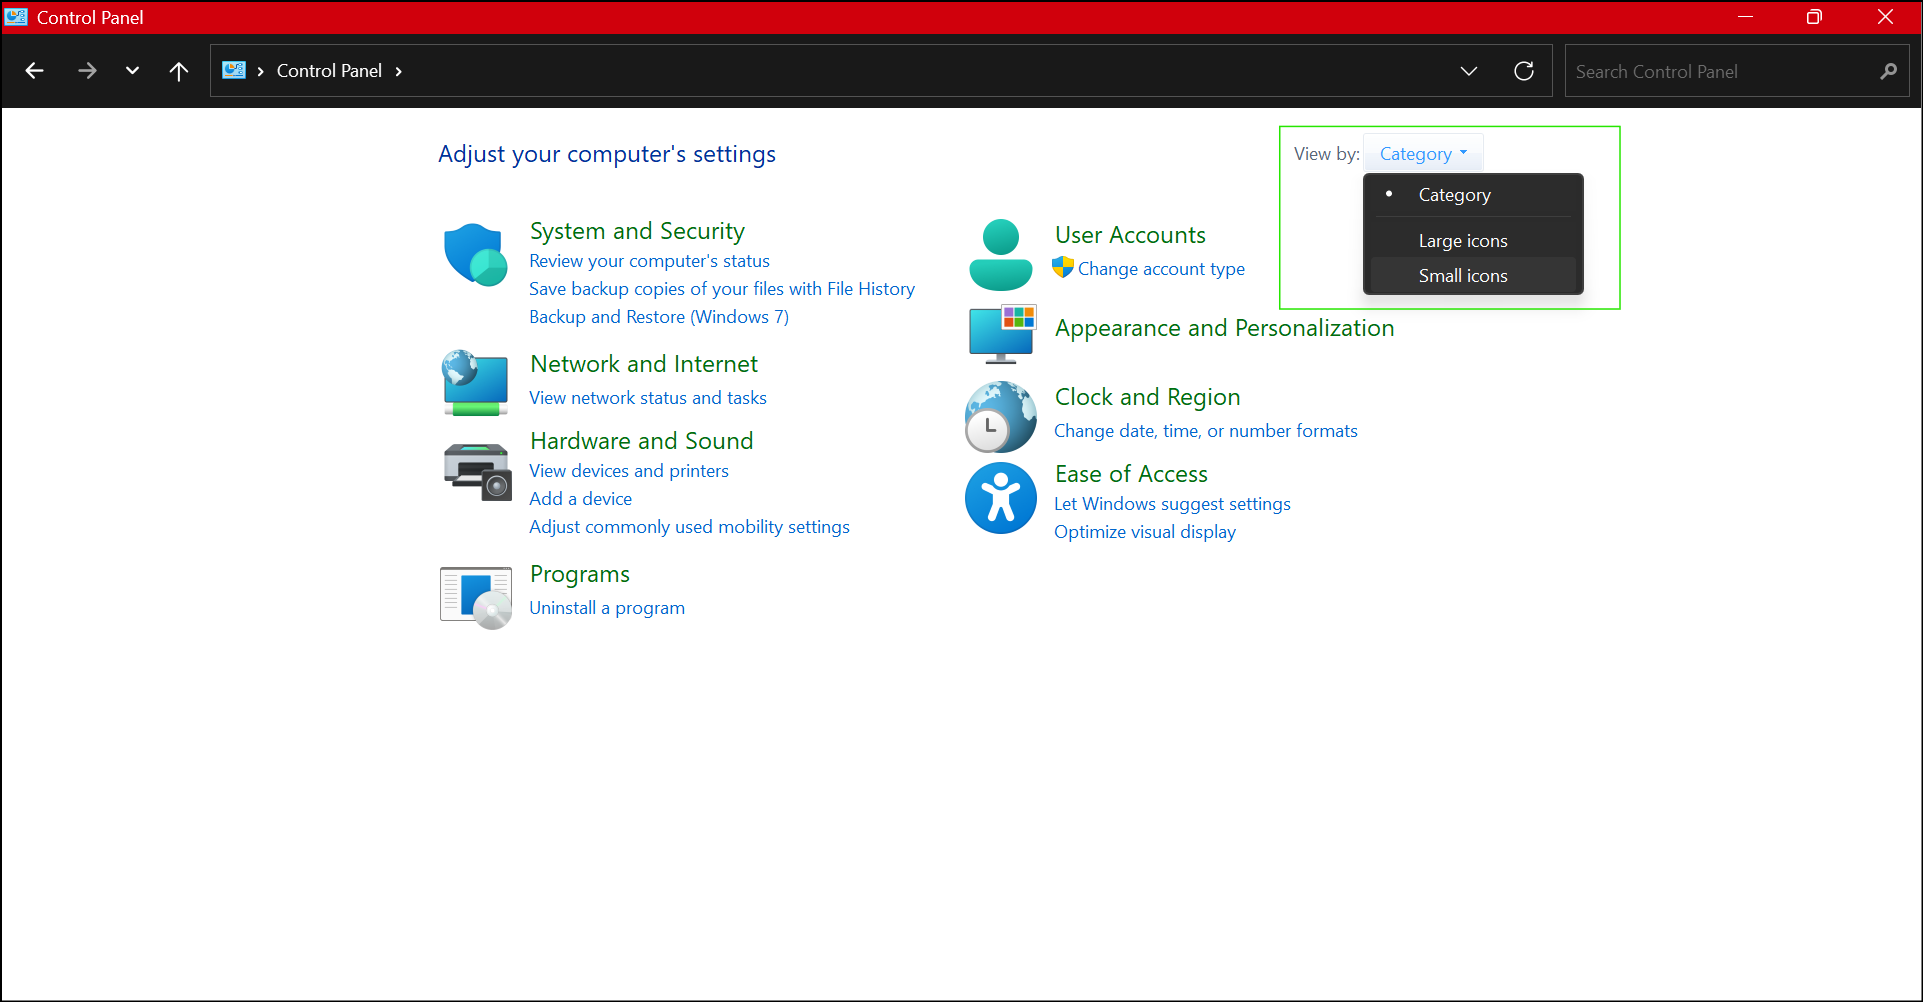Expand the address bar history dropdown

click(1469, 71)
